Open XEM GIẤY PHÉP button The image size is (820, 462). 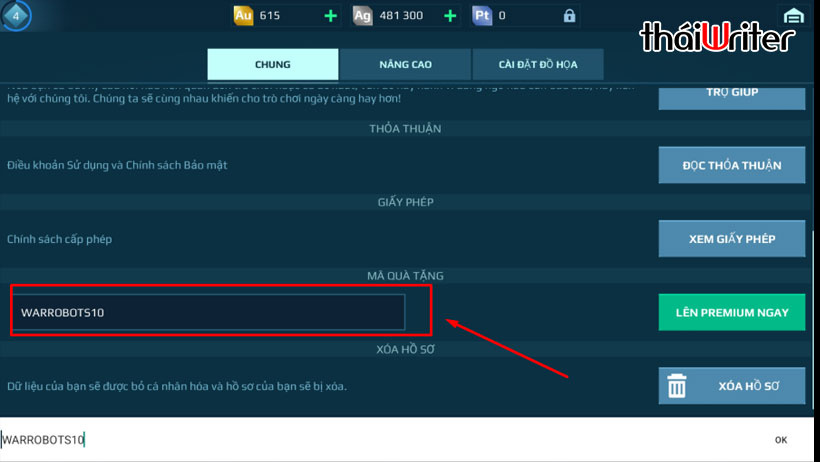tap(732, 239)
